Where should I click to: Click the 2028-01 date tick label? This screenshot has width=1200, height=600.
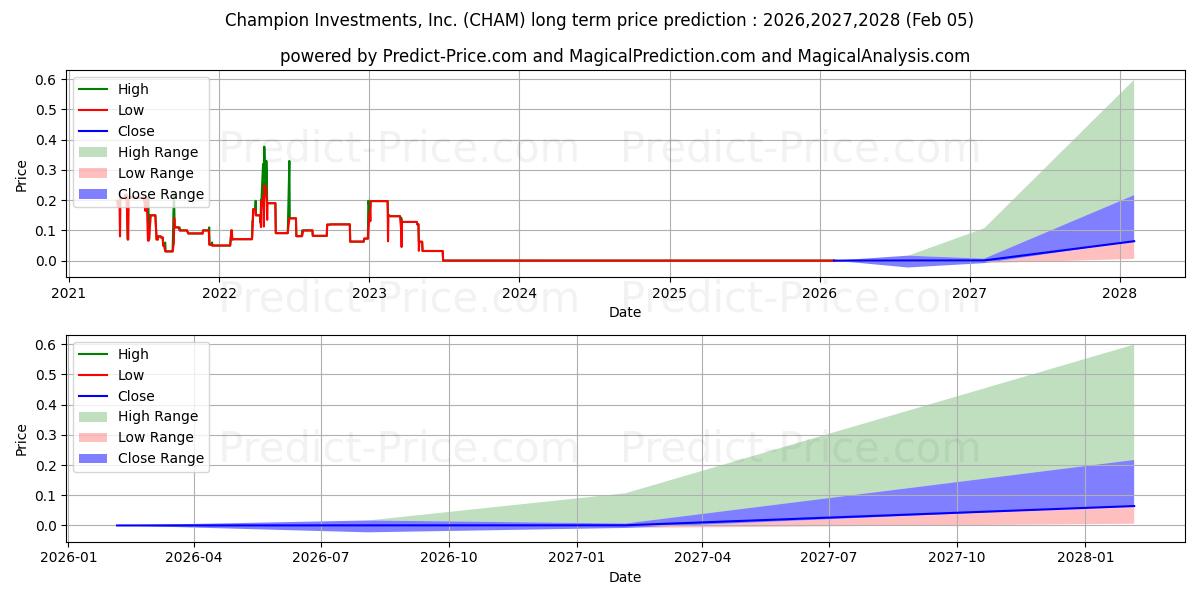[1086, 557]
